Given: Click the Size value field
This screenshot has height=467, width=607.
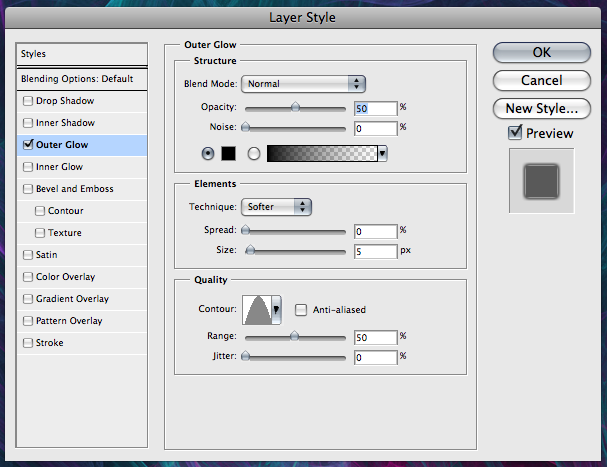Looking at the screenshot, I should point(376,252).
